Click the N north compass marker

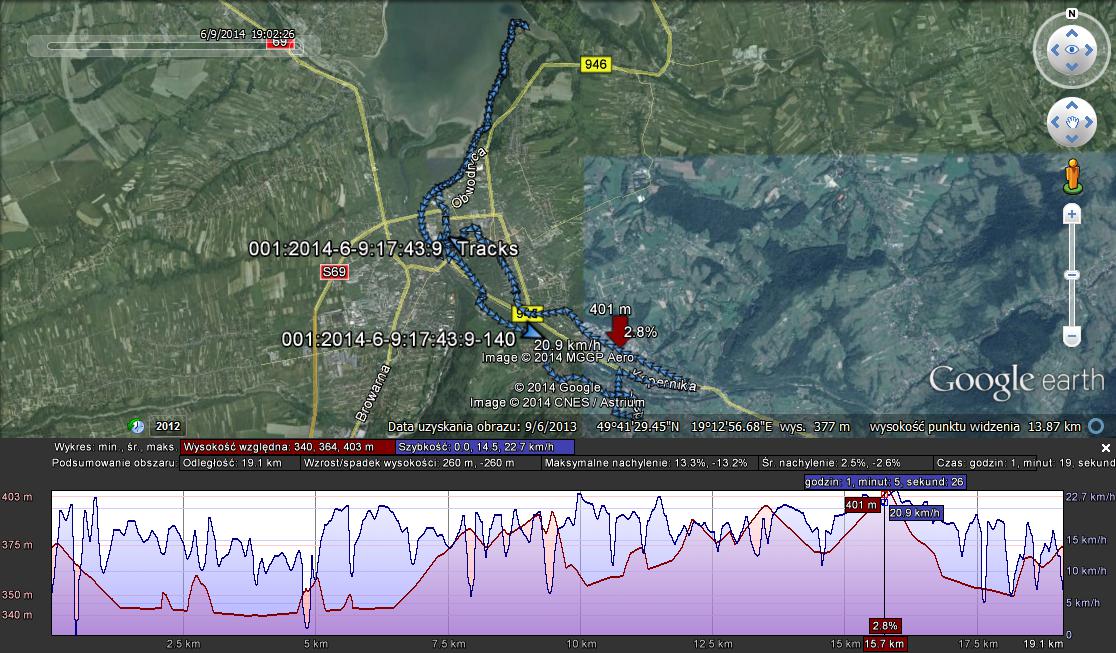[x=1071, y=14]
